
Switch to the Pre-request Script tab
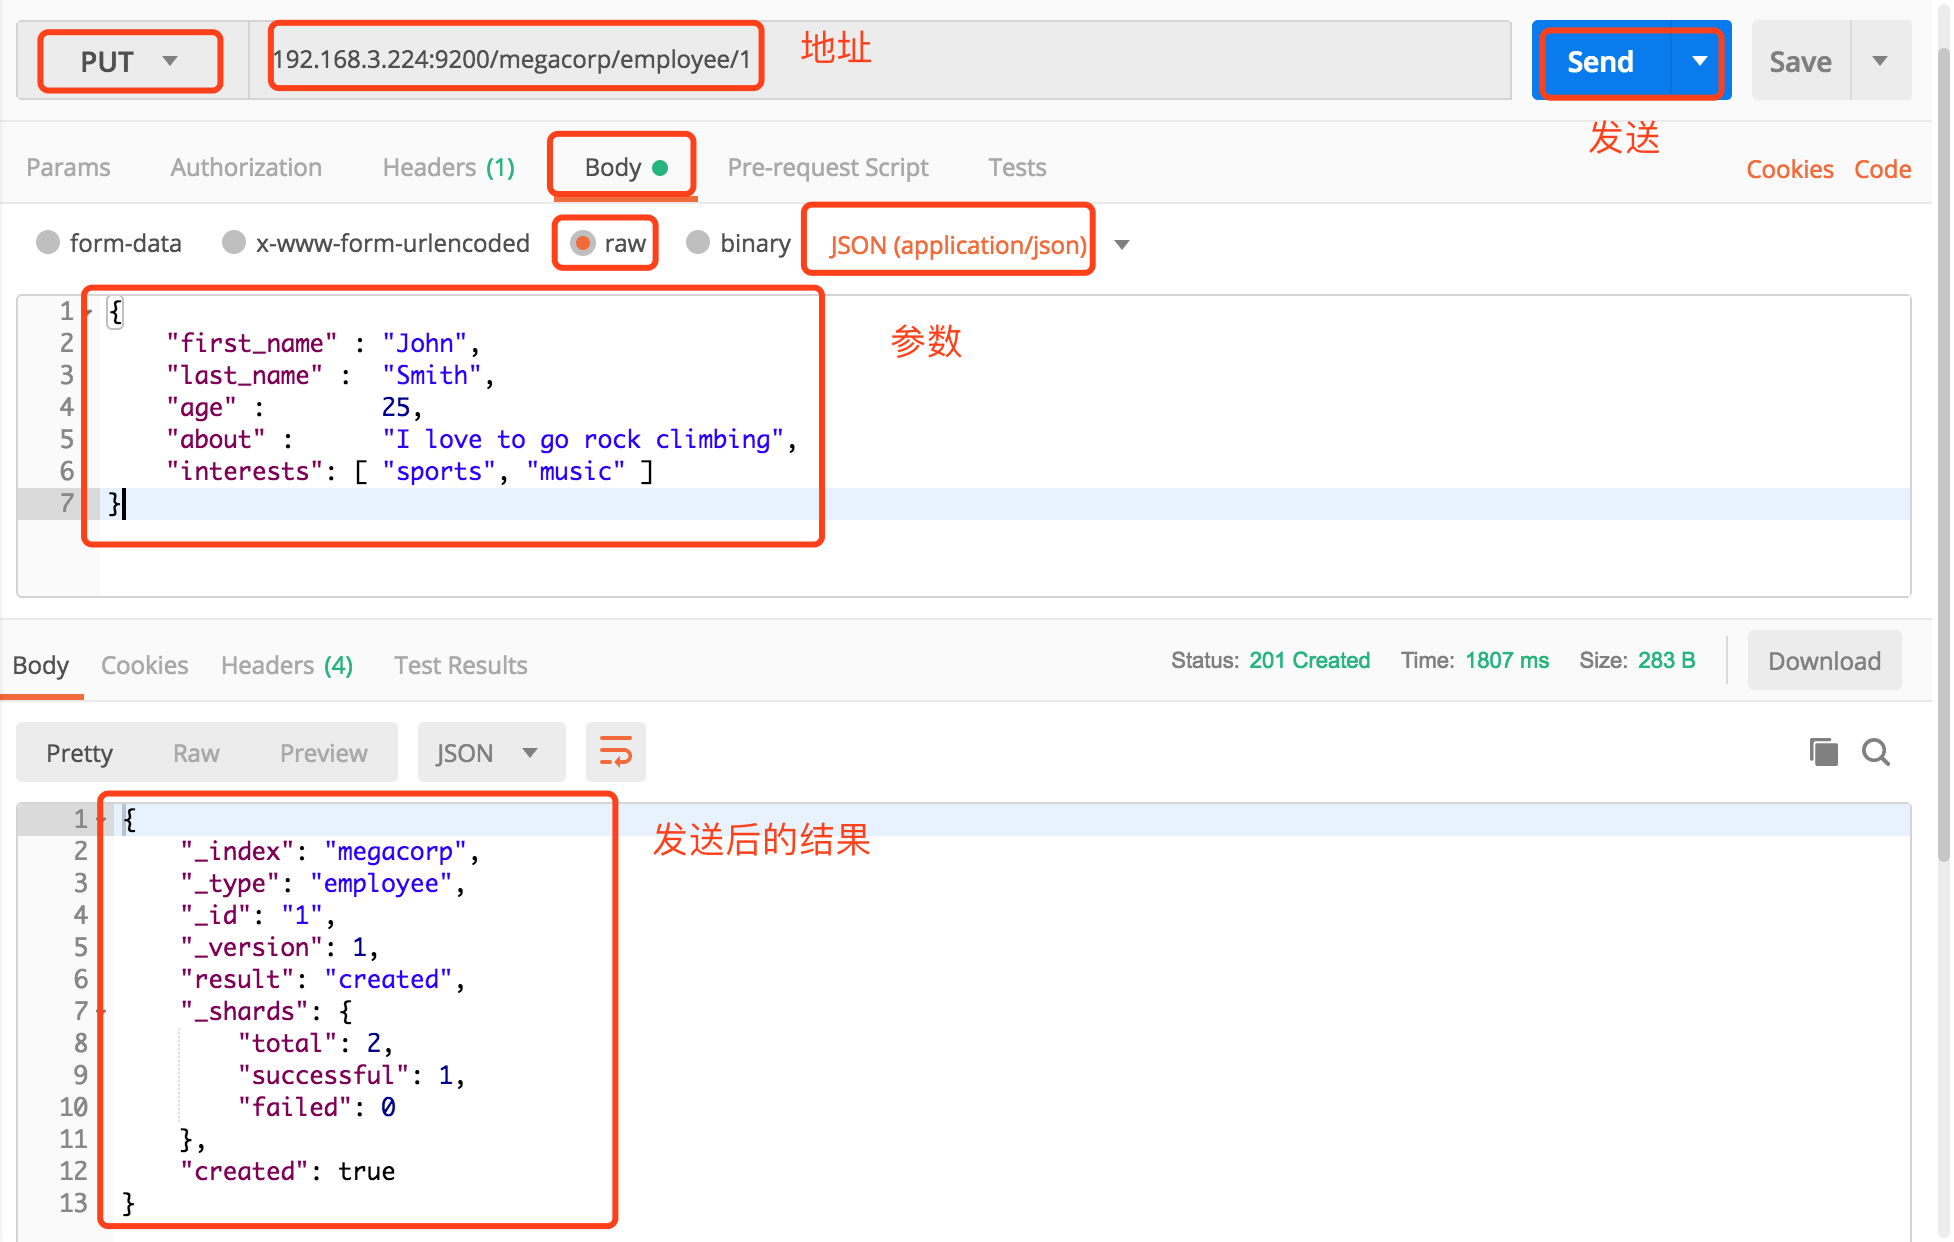click(x=827, y=167)
